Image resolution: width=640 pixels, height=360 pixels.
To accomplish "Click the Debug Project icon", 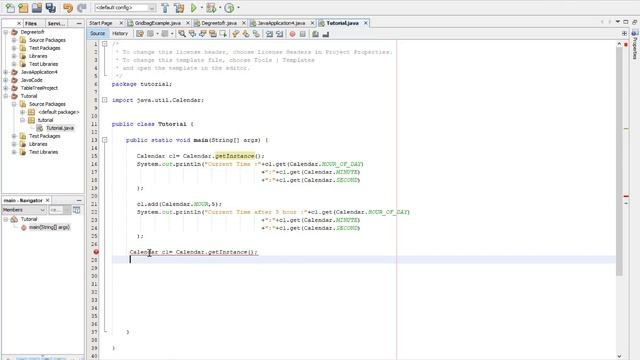I will point(211,8).
